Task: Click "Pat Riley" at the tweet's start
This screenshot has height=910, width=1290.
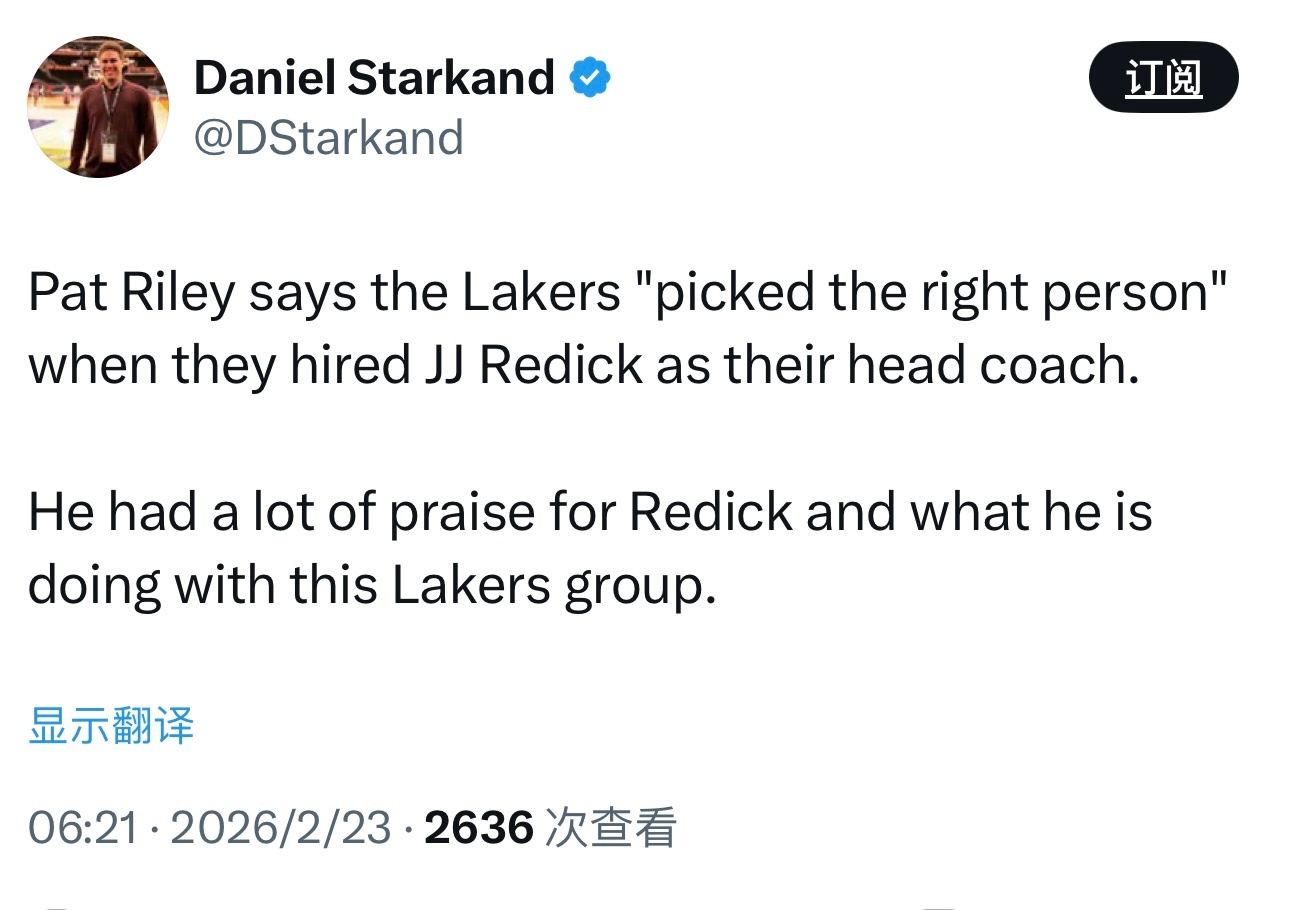Action: click(132, 292)
